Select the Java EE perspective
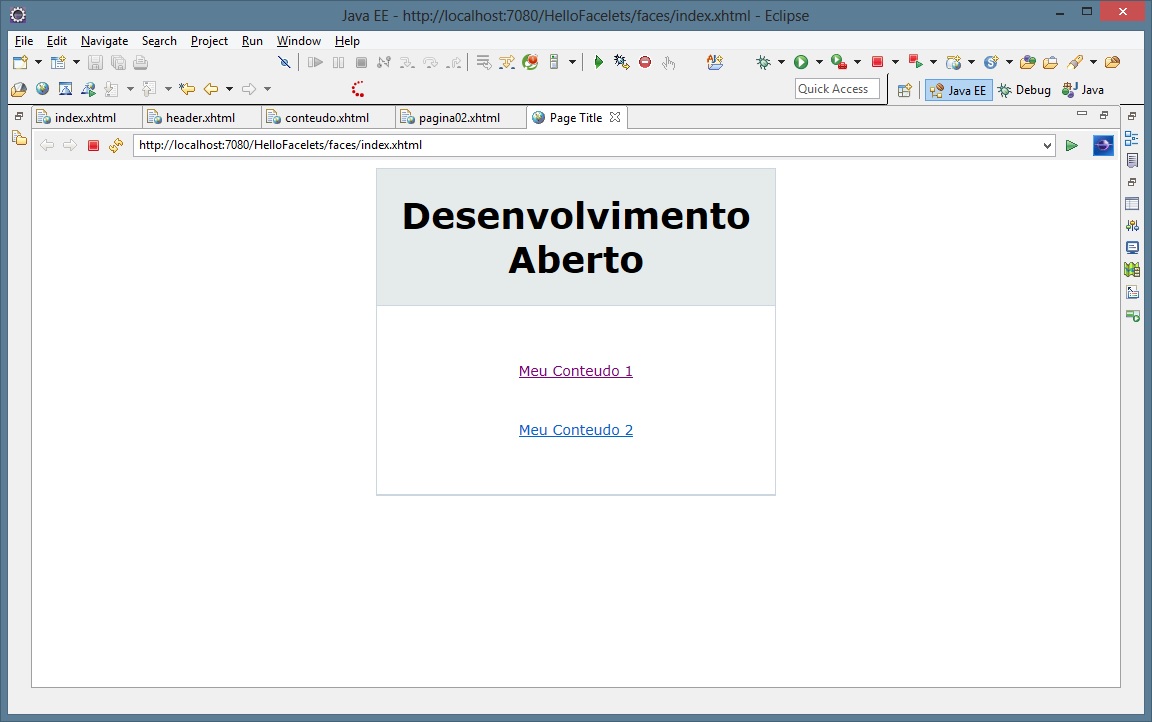 (x=958, y=90)
